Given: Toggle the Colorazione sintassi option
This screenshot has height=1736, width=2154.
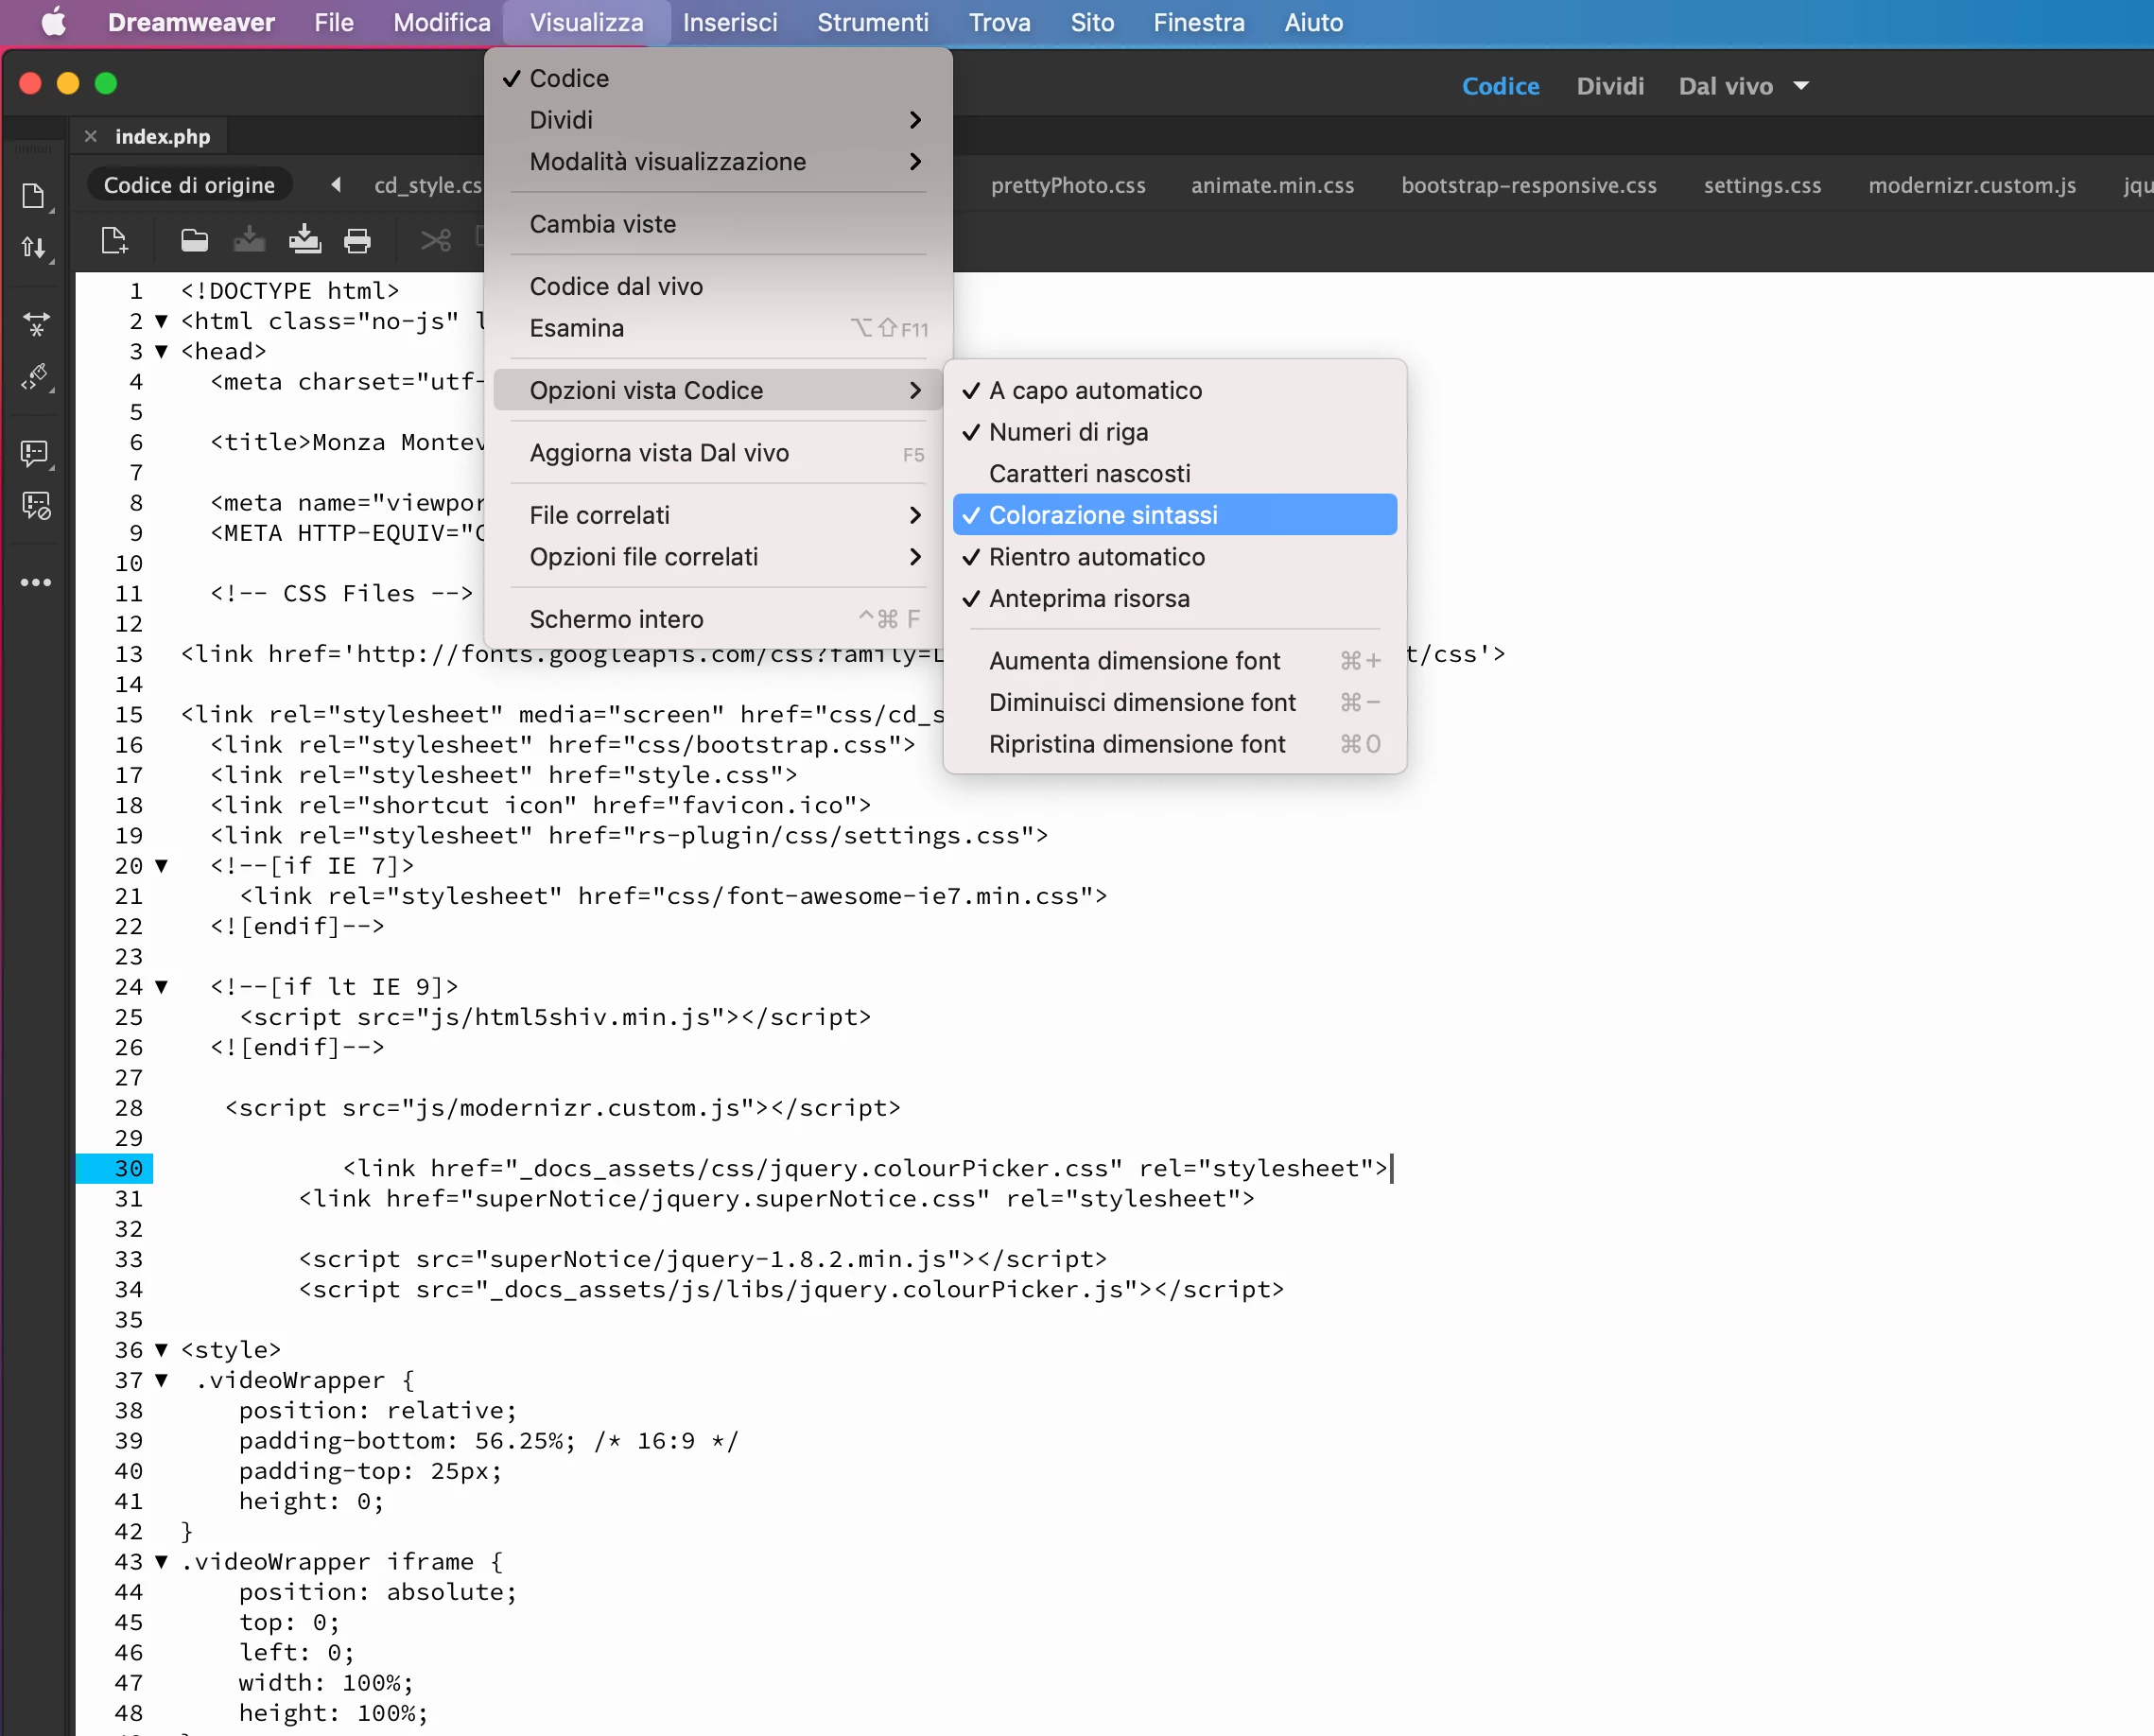Looking at the screenshot, I should (1103, 515).
